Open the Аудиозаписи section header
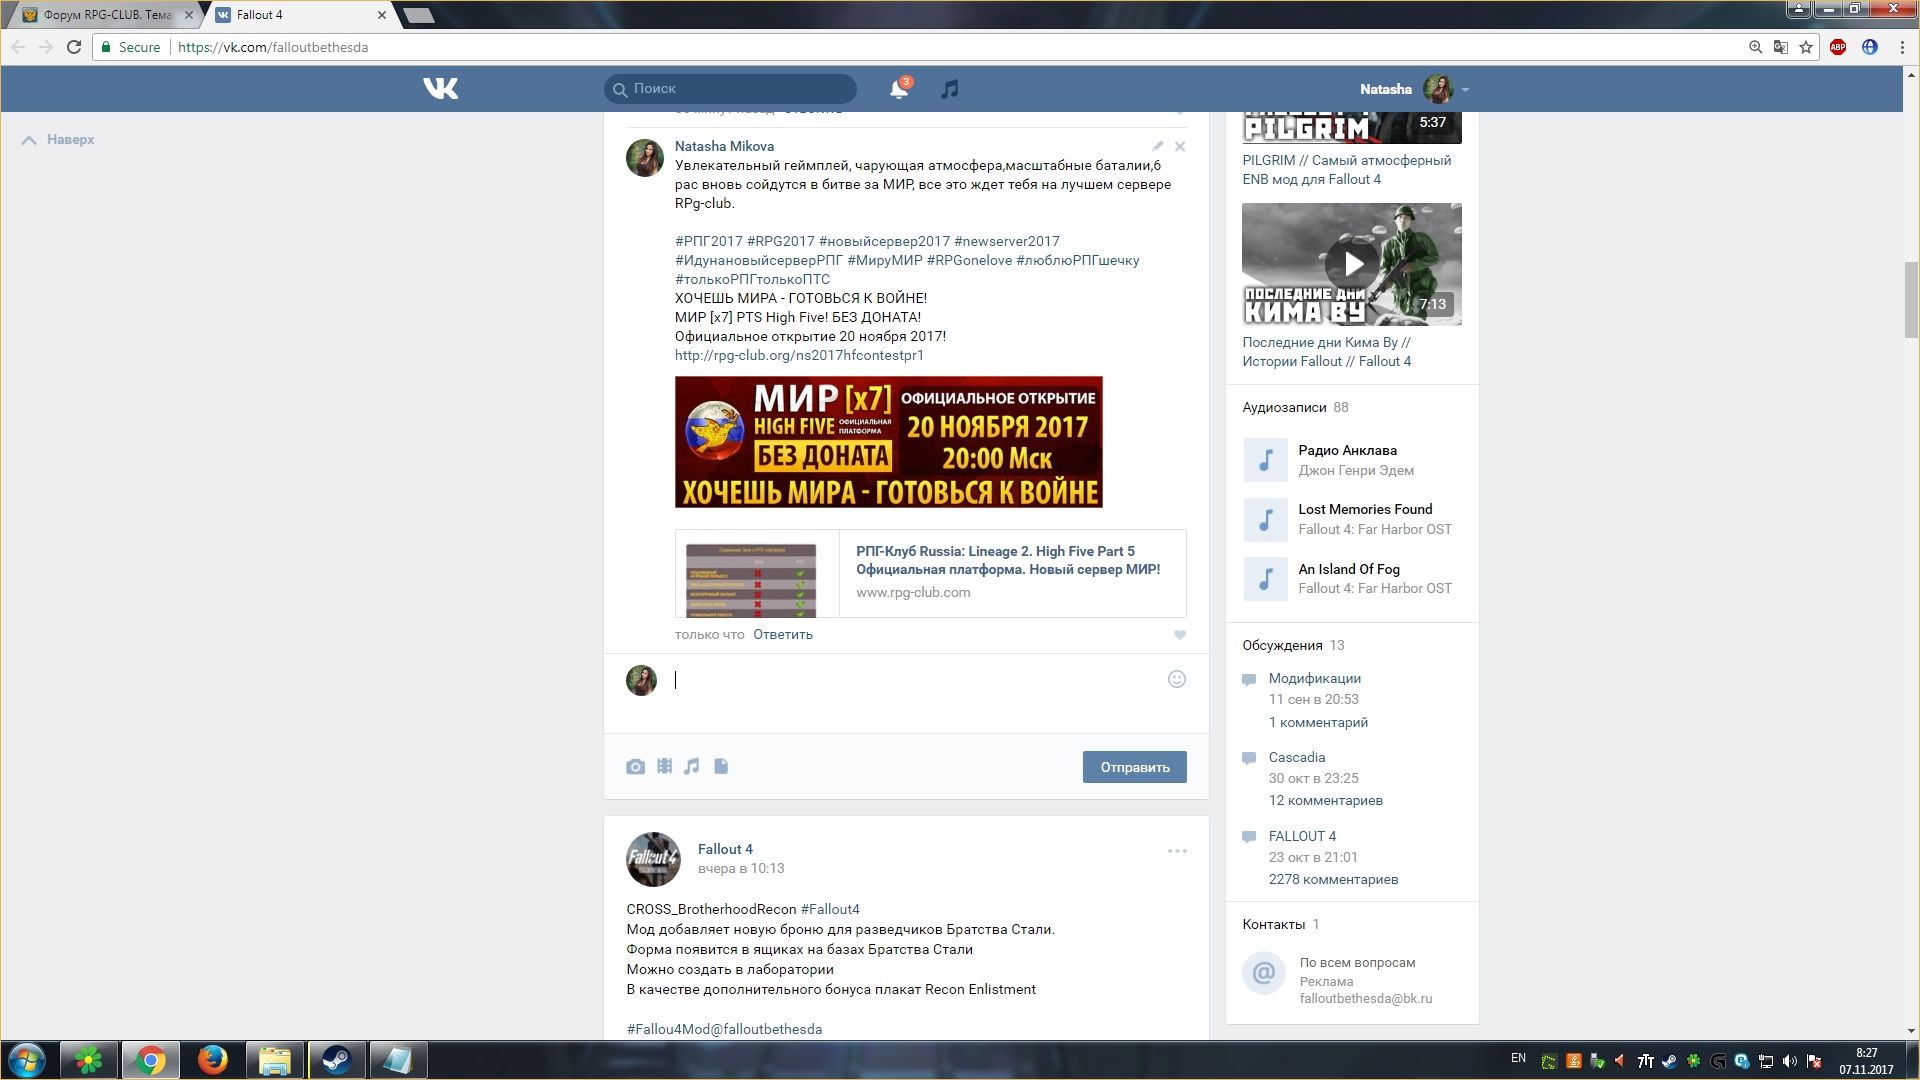 (1295, 407)
